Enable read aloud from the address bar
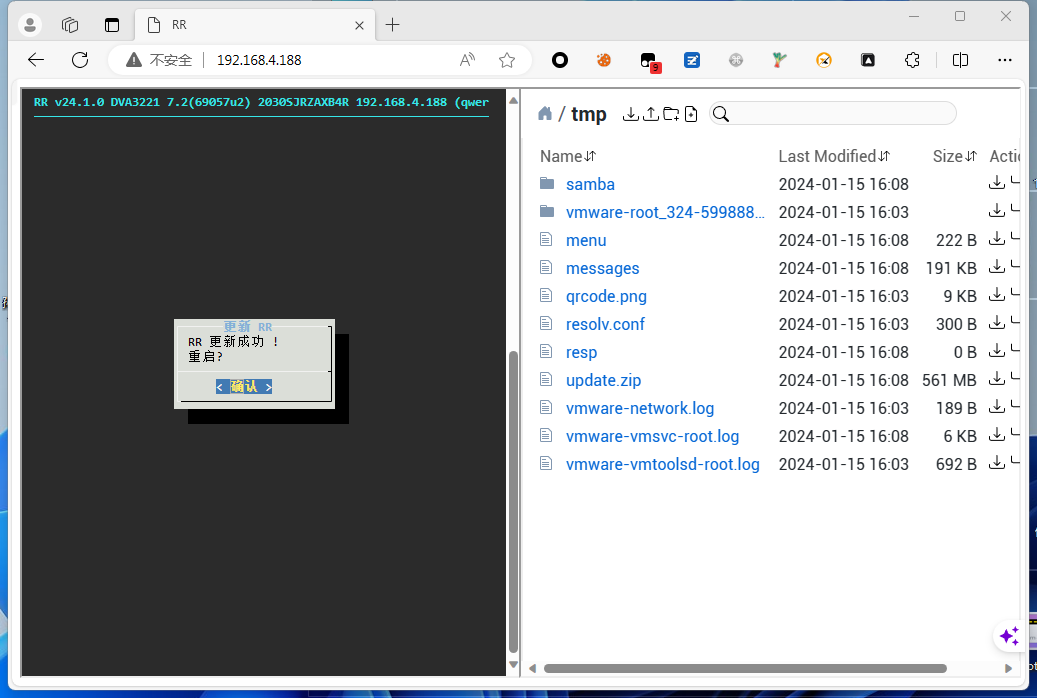This screenshot has width=1037, height=698. click(468, 60)
